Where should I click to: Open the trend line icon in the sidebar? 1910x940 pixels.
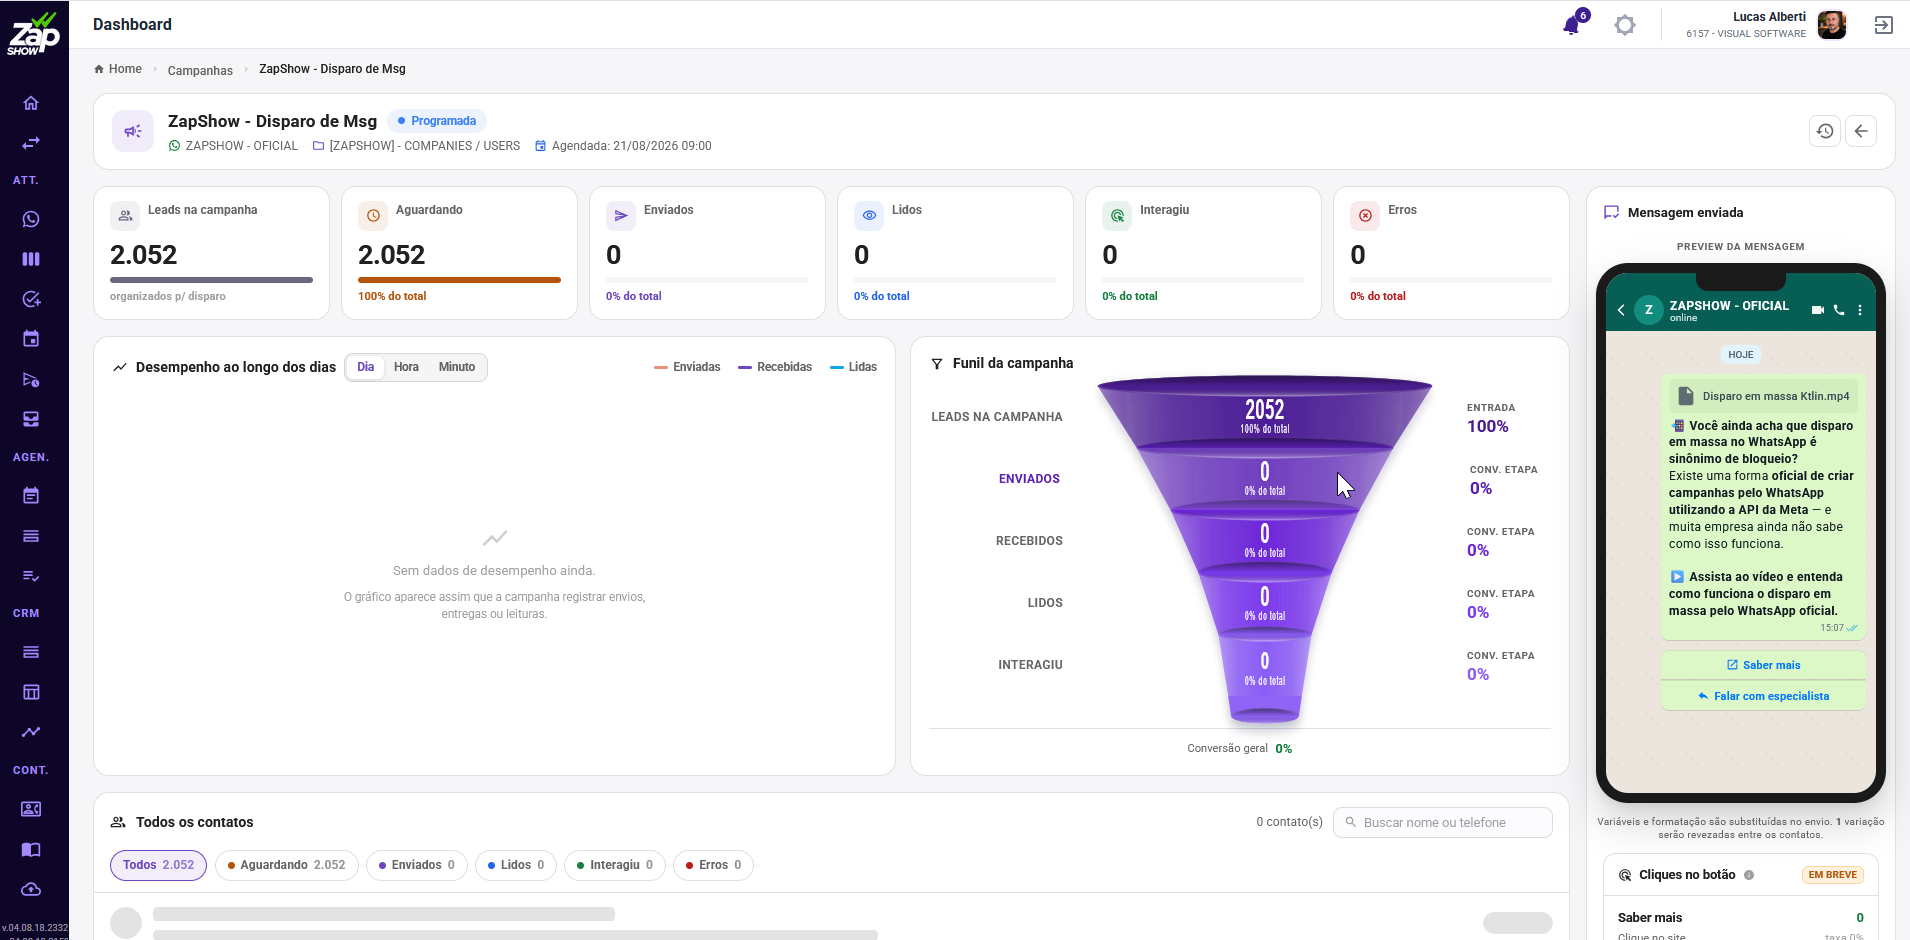coord(31,732)
